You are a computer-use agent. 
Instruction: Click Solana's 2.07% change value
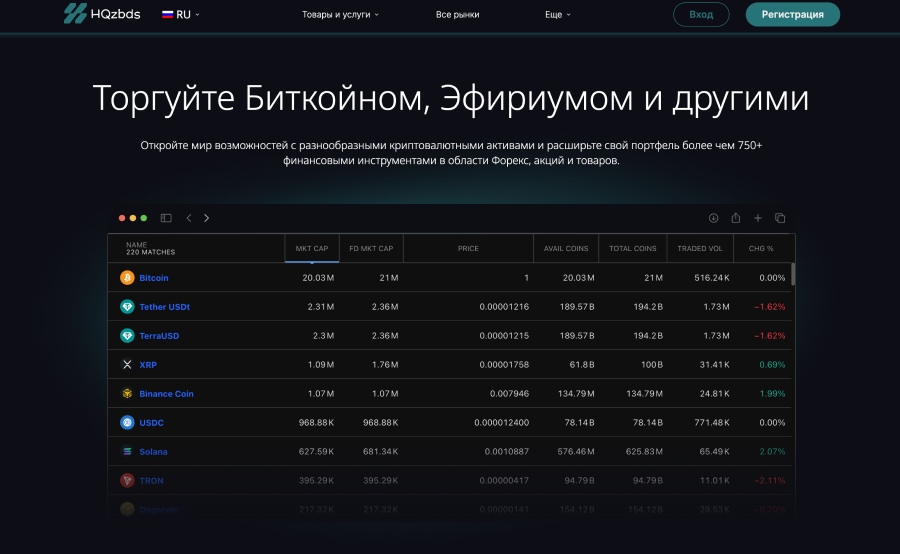772,452
